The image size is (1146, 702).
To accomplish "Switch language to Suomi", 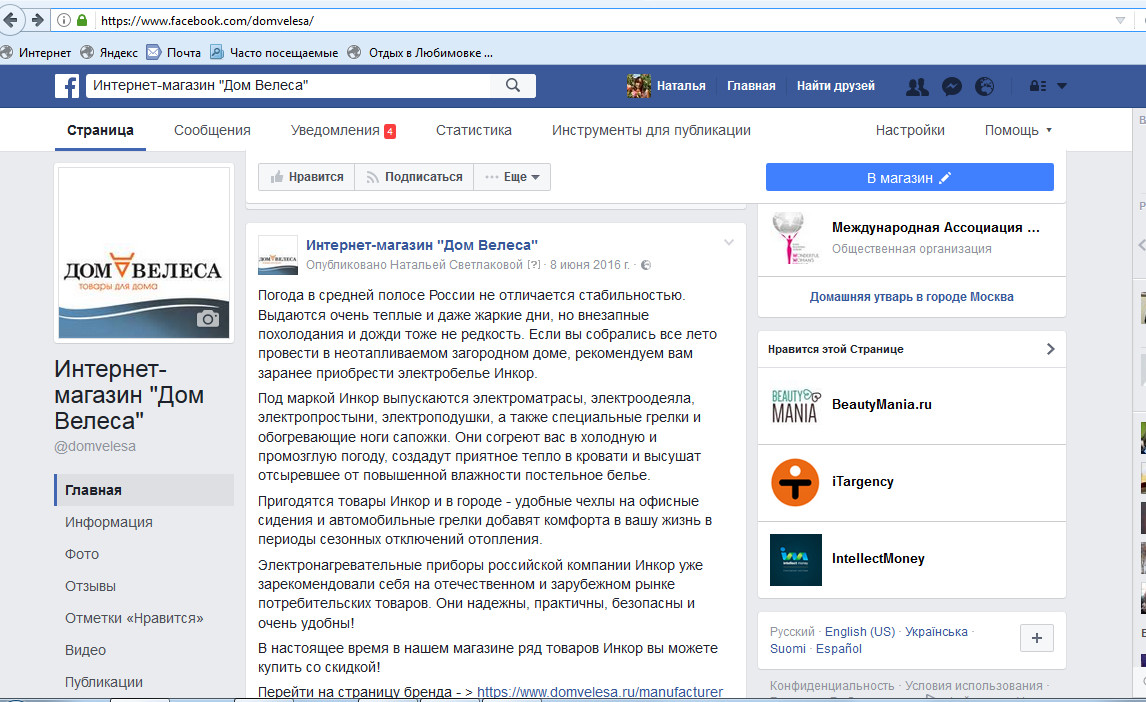I will click(x=788, y=649).
